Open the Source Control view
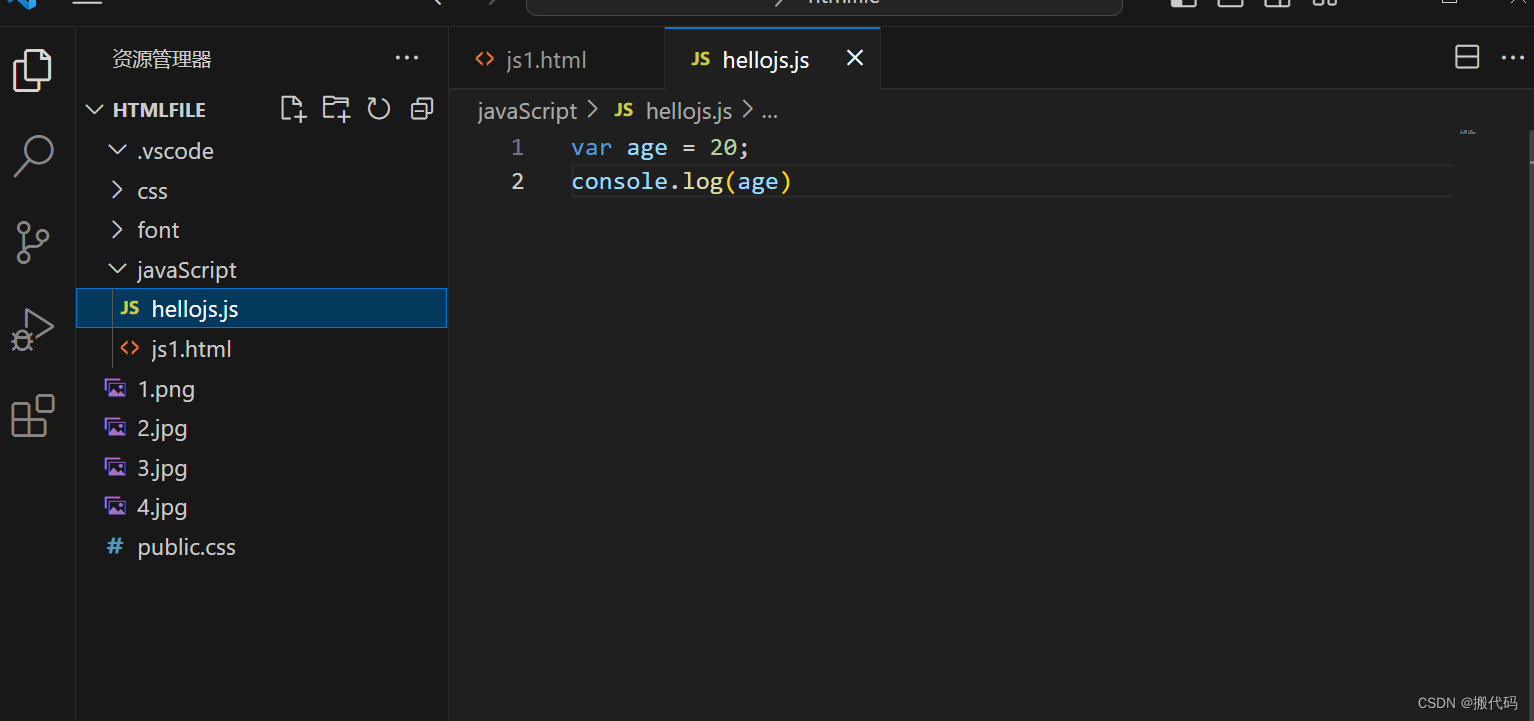This screenshot has width=1534, height=721. click(33, 242)
